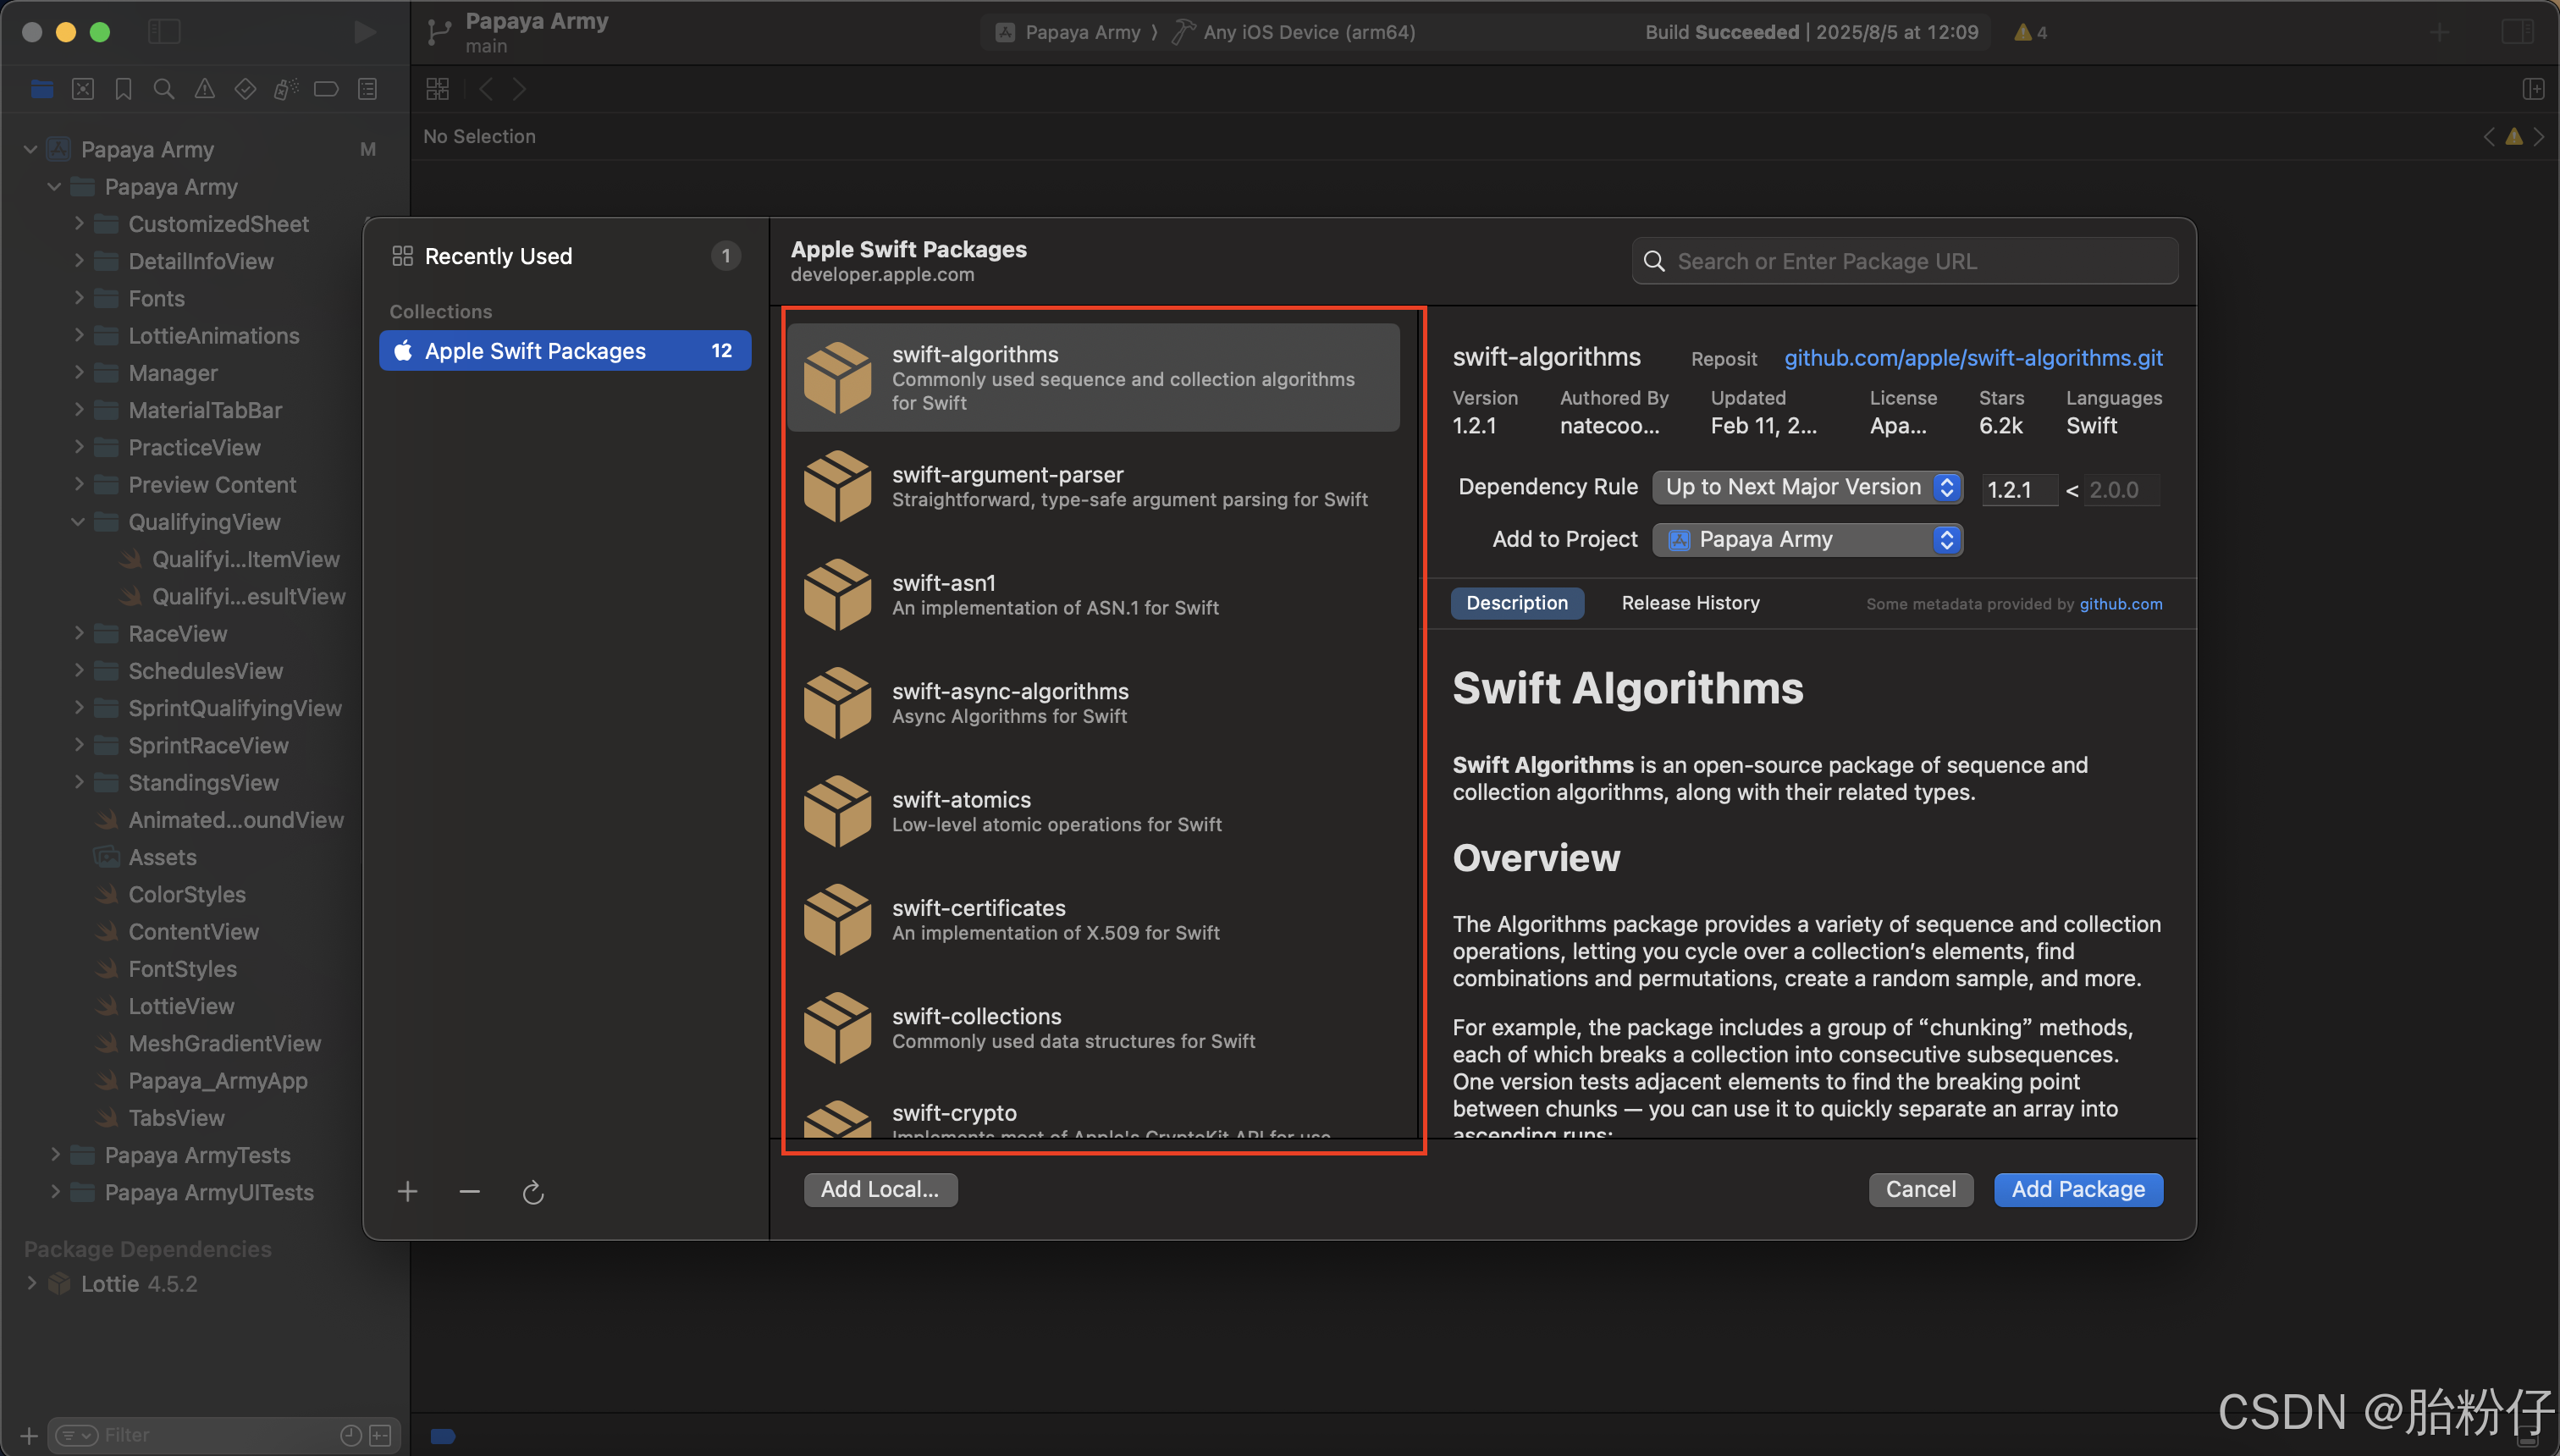
Task: Open the Project navigator folder icon
Action: click(42, 90)
